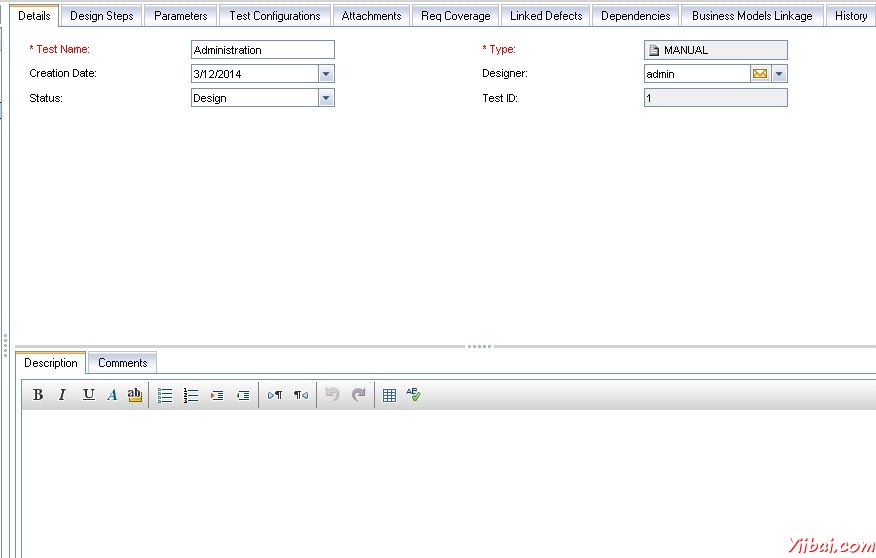Toggle bold formatting in description editor
The width and height of the screenshot is (876, 558).
pos(38,395)
